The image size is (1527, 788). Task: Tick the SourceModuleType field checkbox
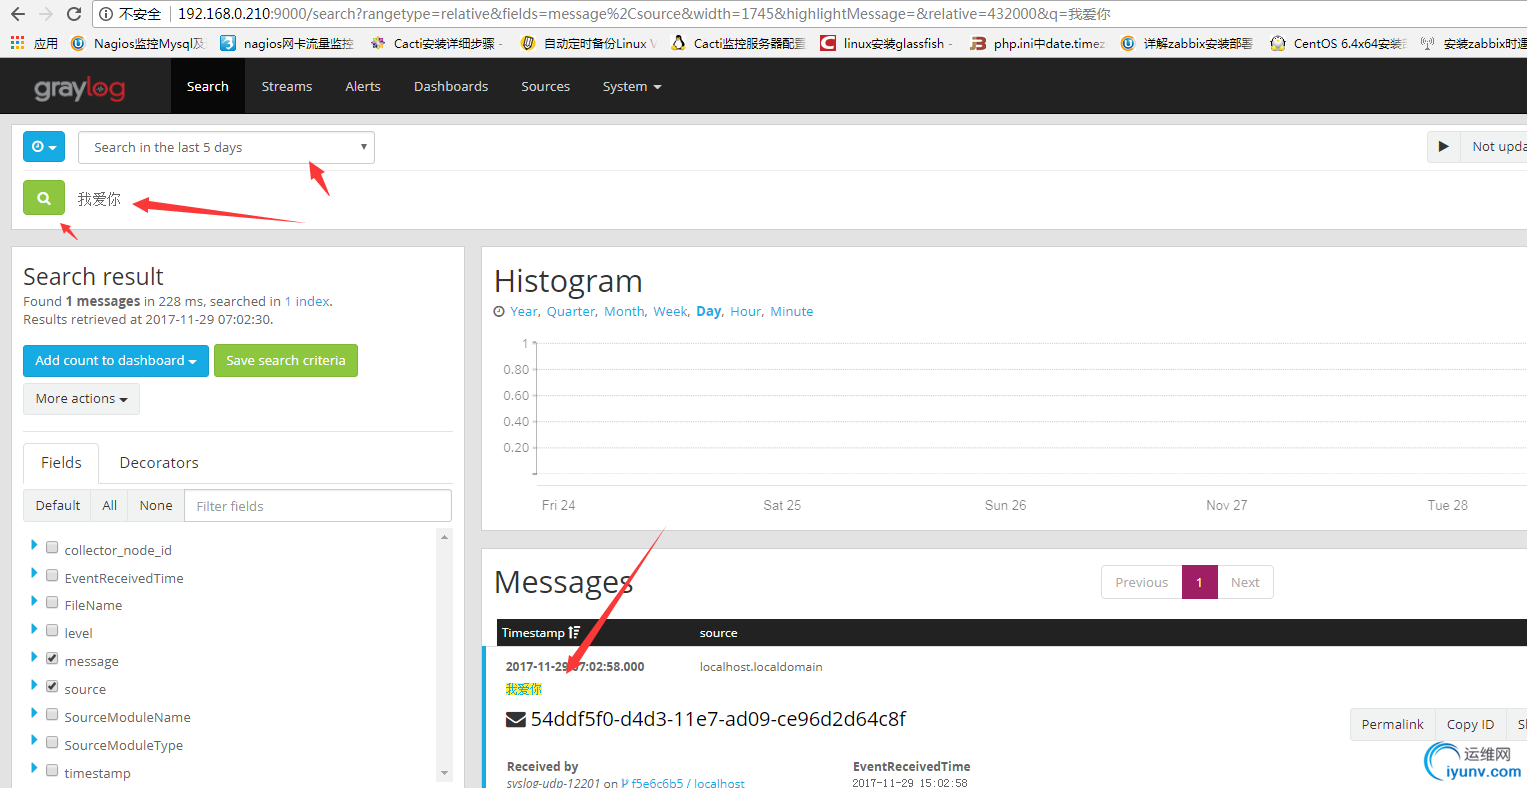52,742
